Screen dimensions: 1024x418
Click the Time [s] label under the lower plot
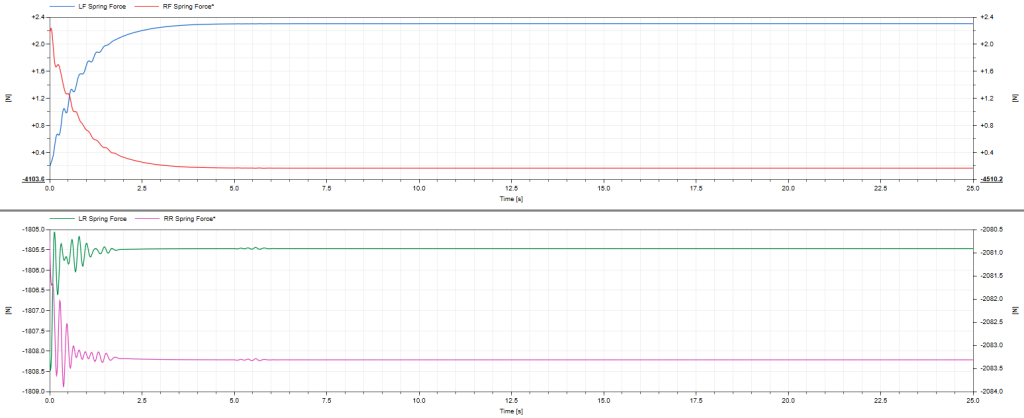[511, 411]
